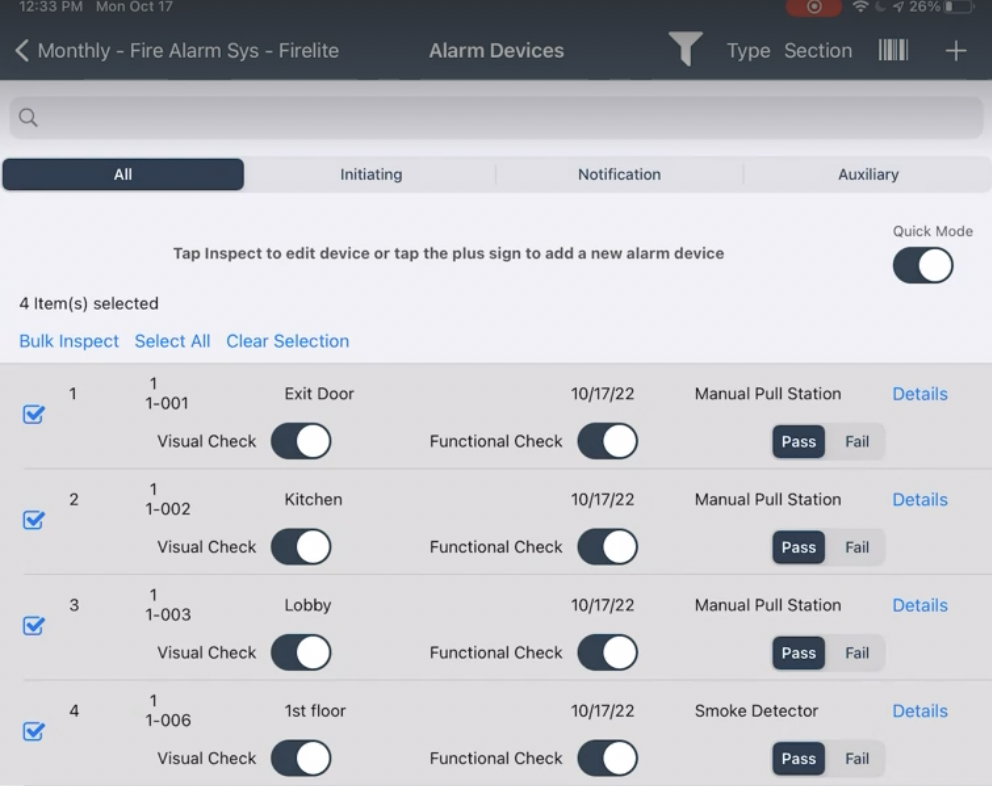
Task: Group devices by Section
Action: (817, 51)
